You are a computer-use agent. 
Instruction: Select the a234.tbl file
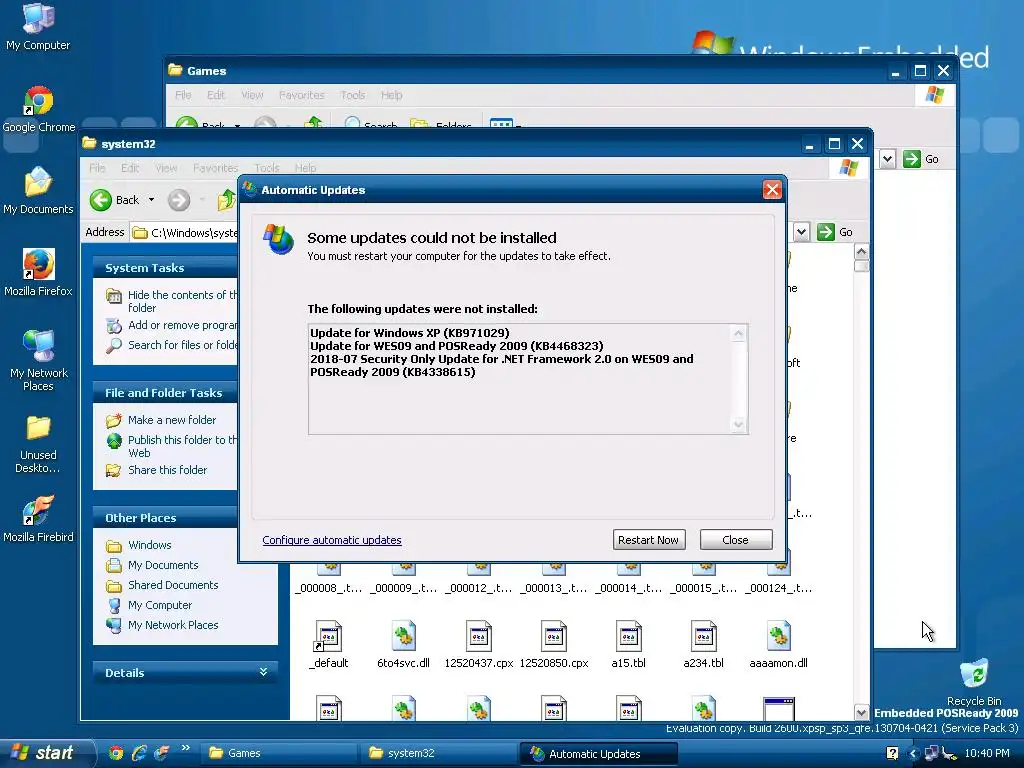coord(703,644)
